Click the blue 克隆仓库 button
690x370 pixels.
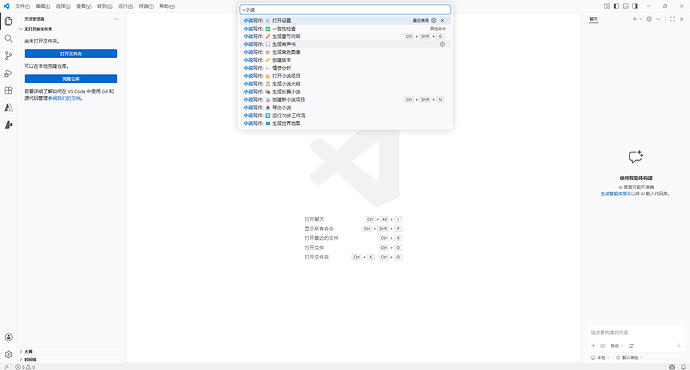click(71, 79)
